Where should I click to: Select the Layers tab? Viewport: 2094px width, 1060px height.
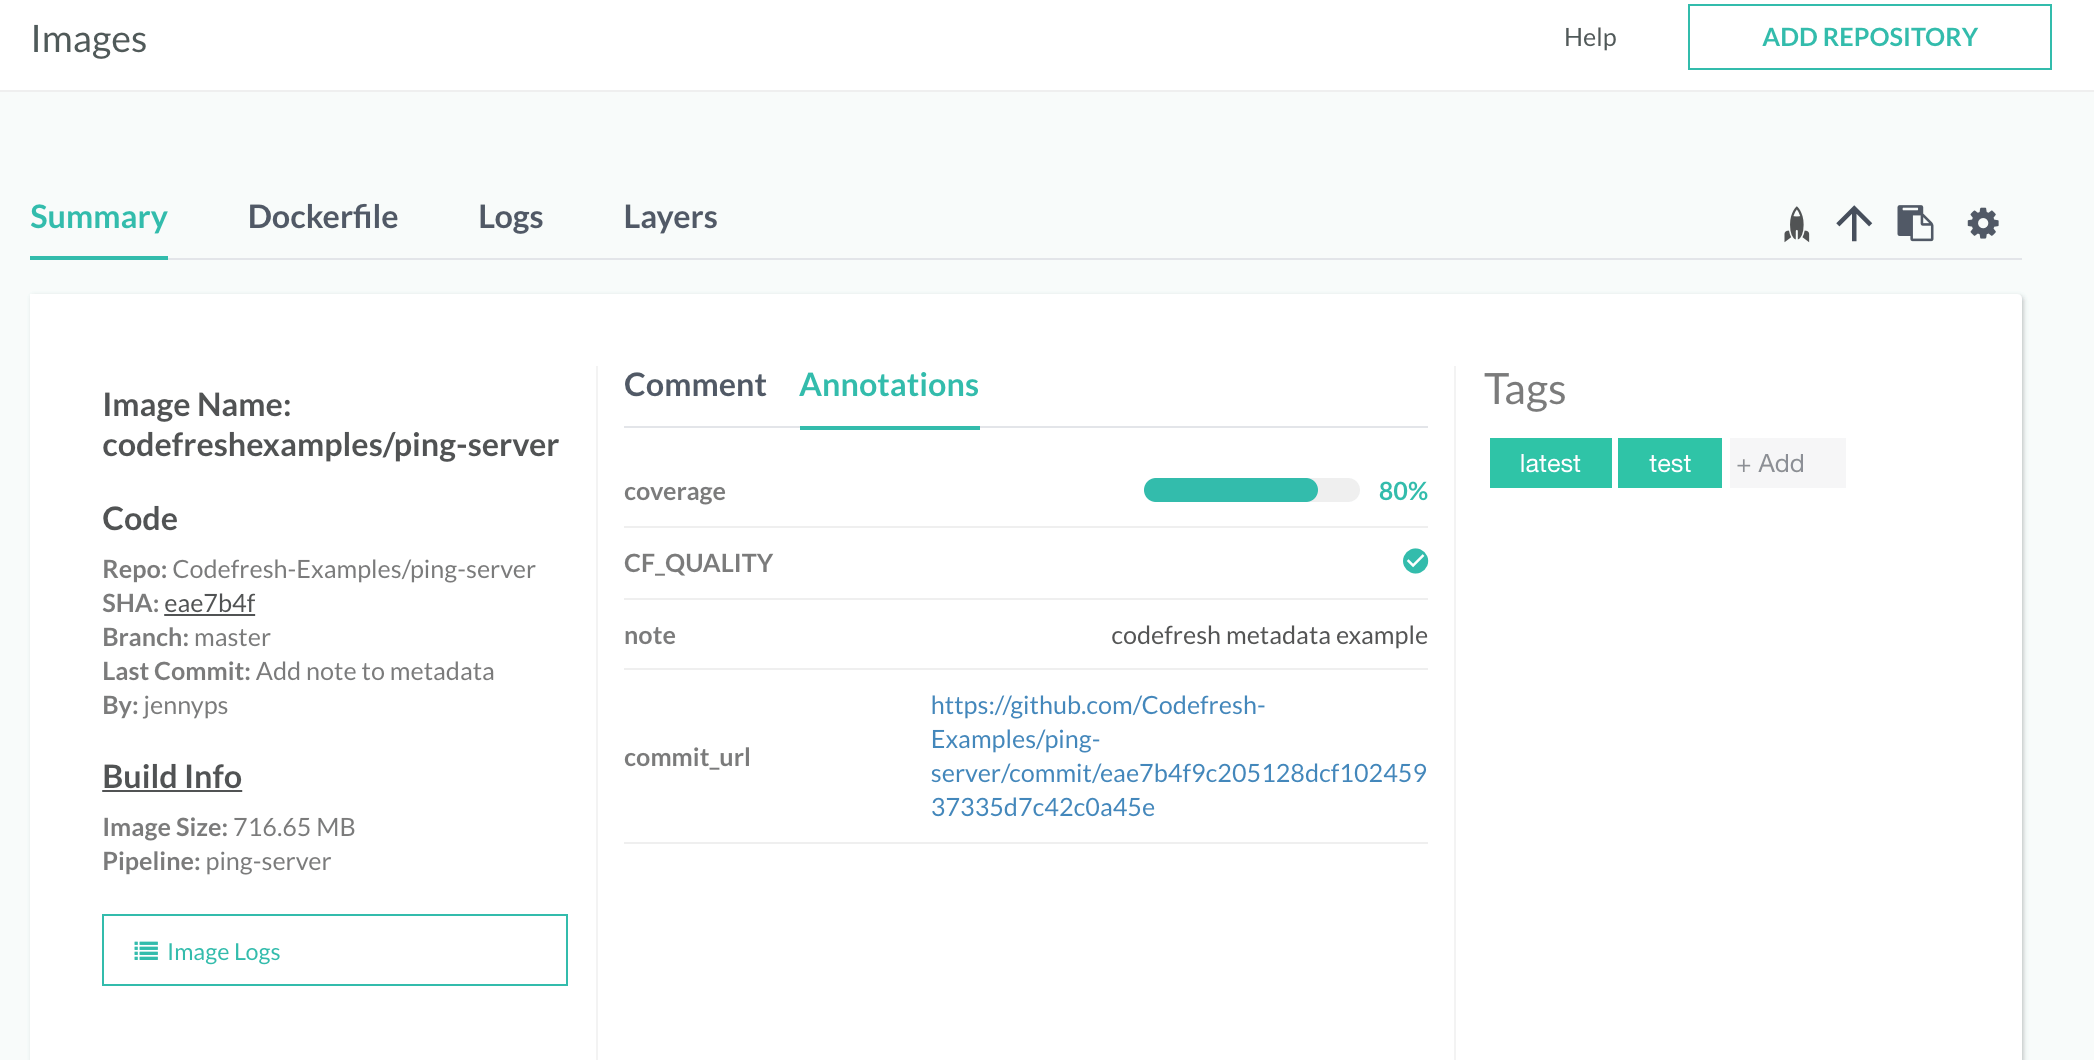(x=670, y=217)
